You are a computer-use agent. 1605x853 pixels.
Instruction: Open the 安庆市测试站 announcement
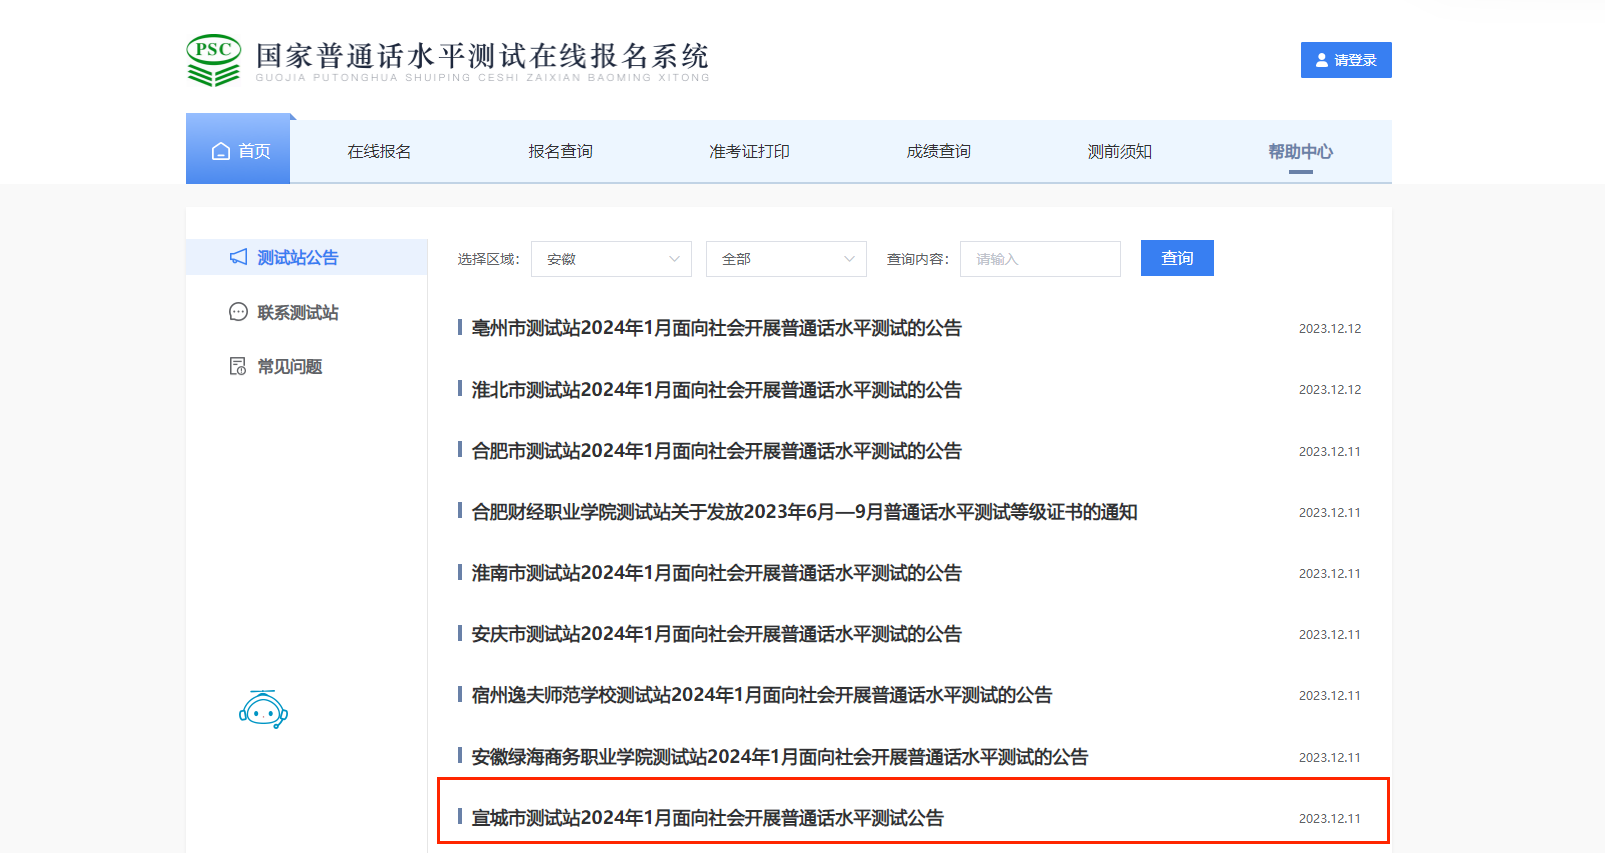716,634
